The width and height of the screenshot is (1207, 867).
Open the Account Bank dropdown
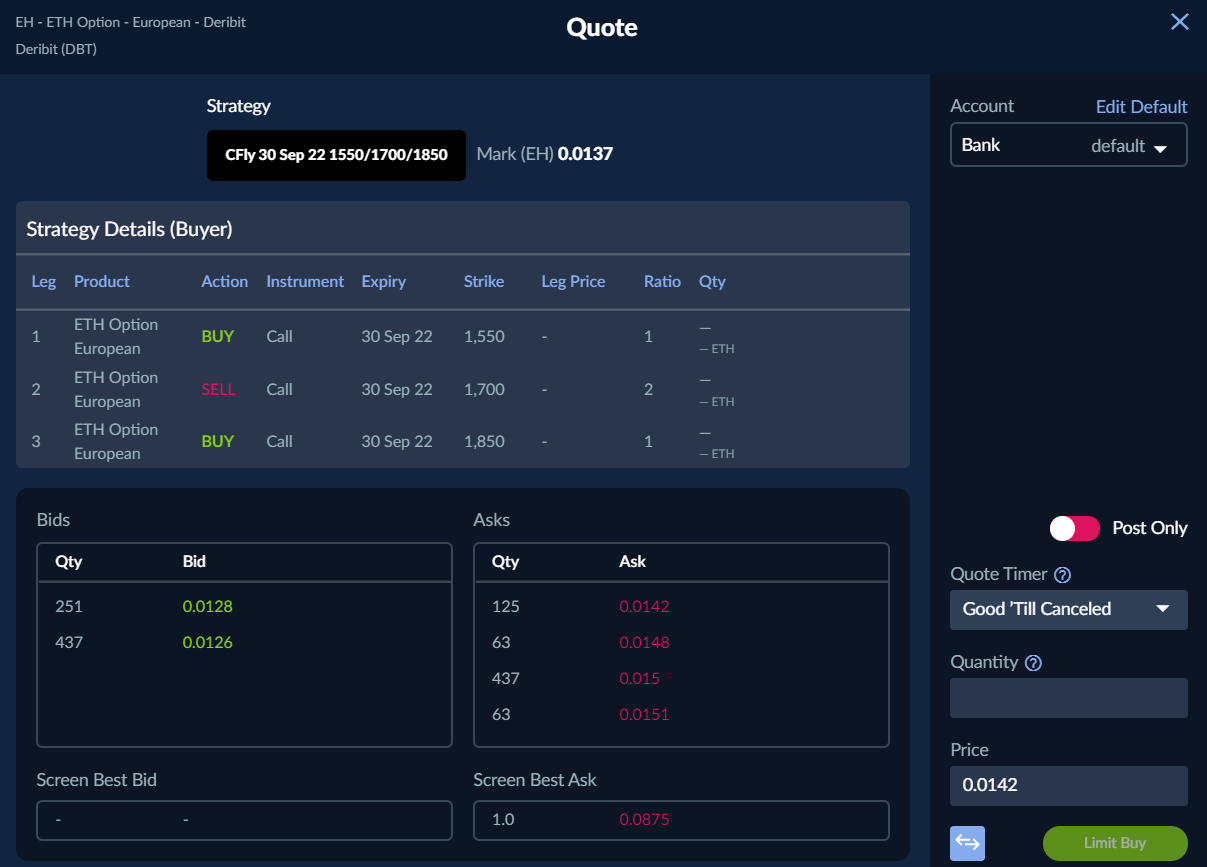[x=1068, y=145]
